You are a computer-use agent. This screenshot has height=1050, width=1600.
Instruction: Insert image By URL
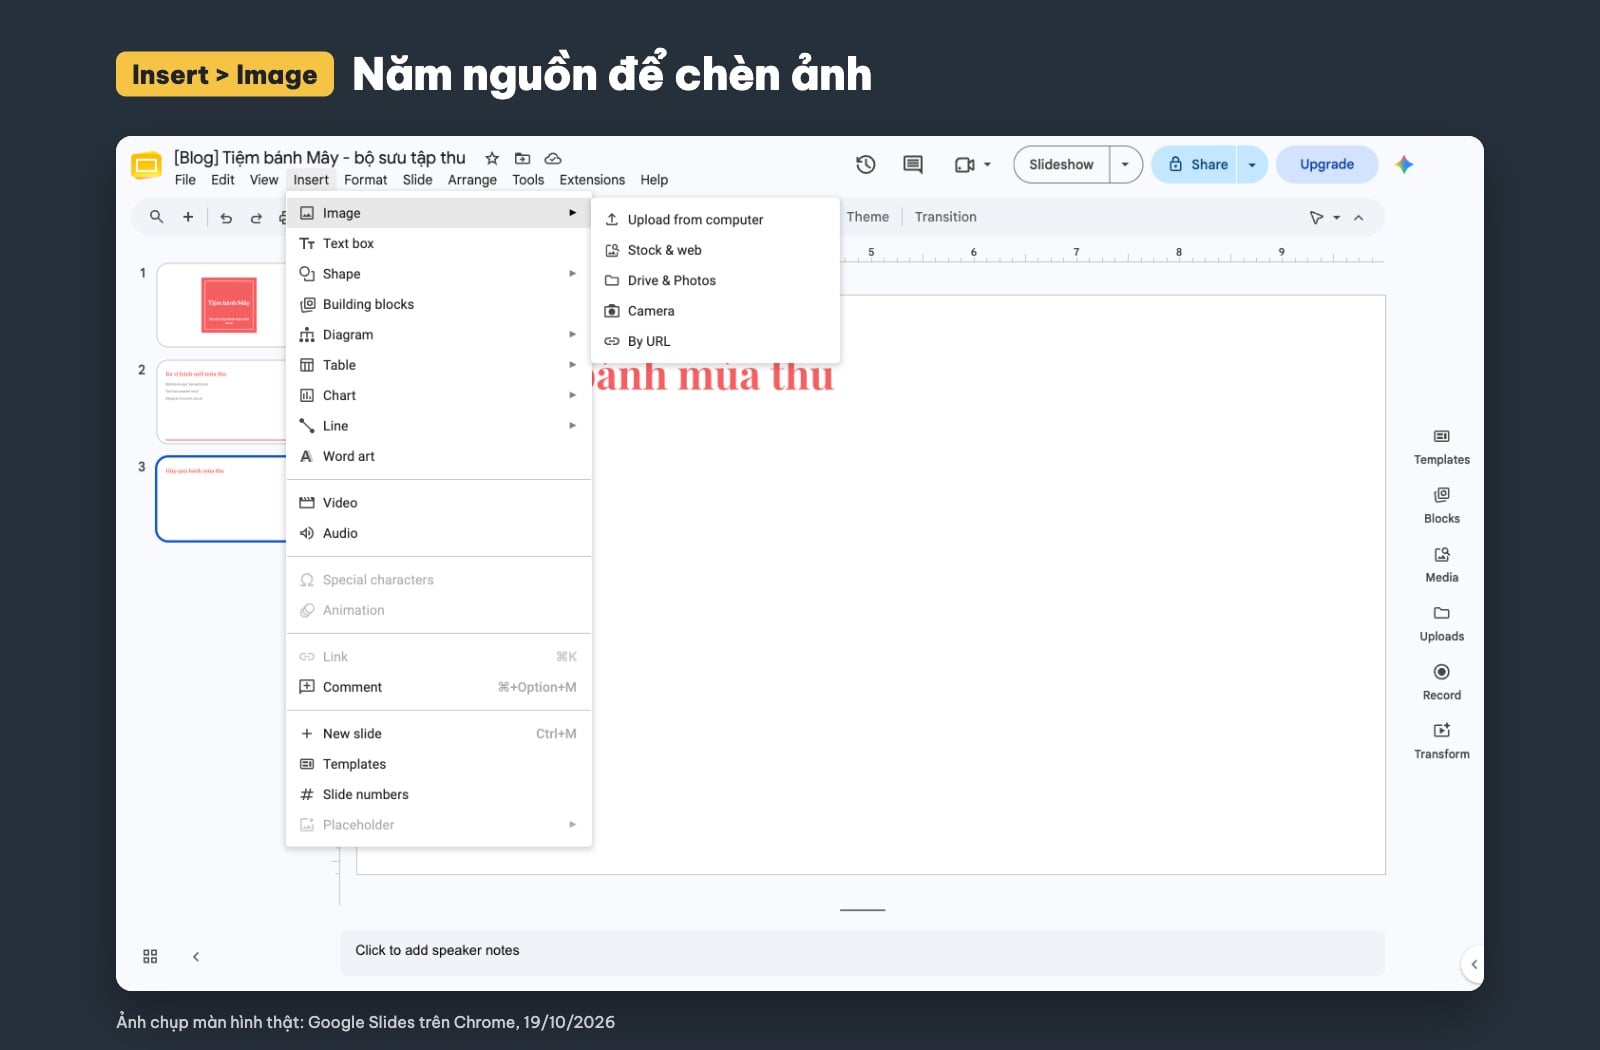coord(715,341)
